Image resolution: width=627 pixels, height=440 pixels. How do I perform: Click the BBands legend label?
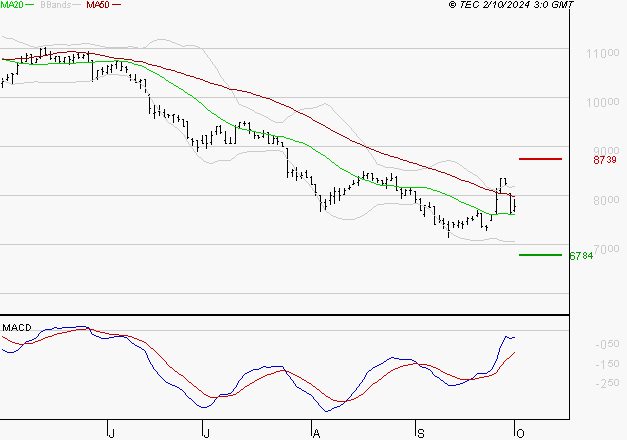click(x=56, y=5)
